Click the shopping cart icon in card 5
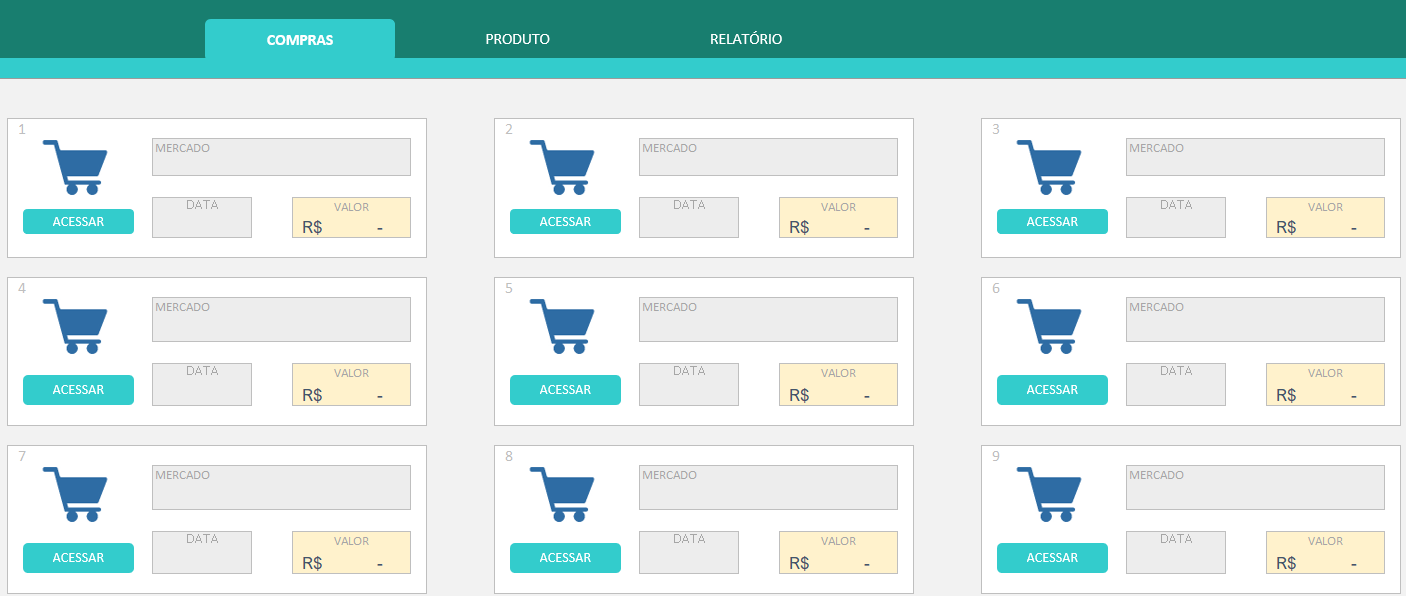Viewport: 1406px width, 596px height. [x=563, y=326]
